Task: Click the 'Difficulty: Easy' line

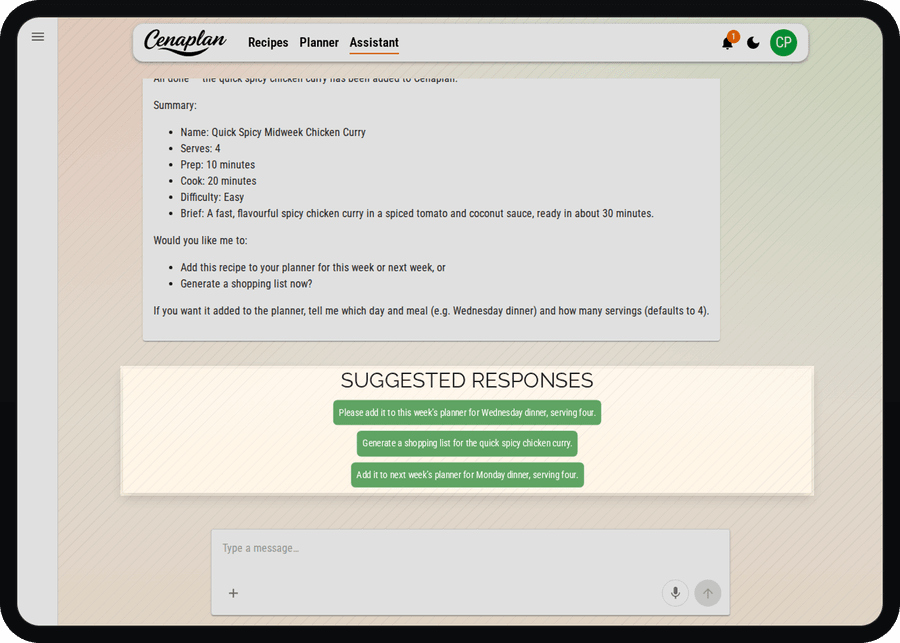Action: click(x=212, y=197)
